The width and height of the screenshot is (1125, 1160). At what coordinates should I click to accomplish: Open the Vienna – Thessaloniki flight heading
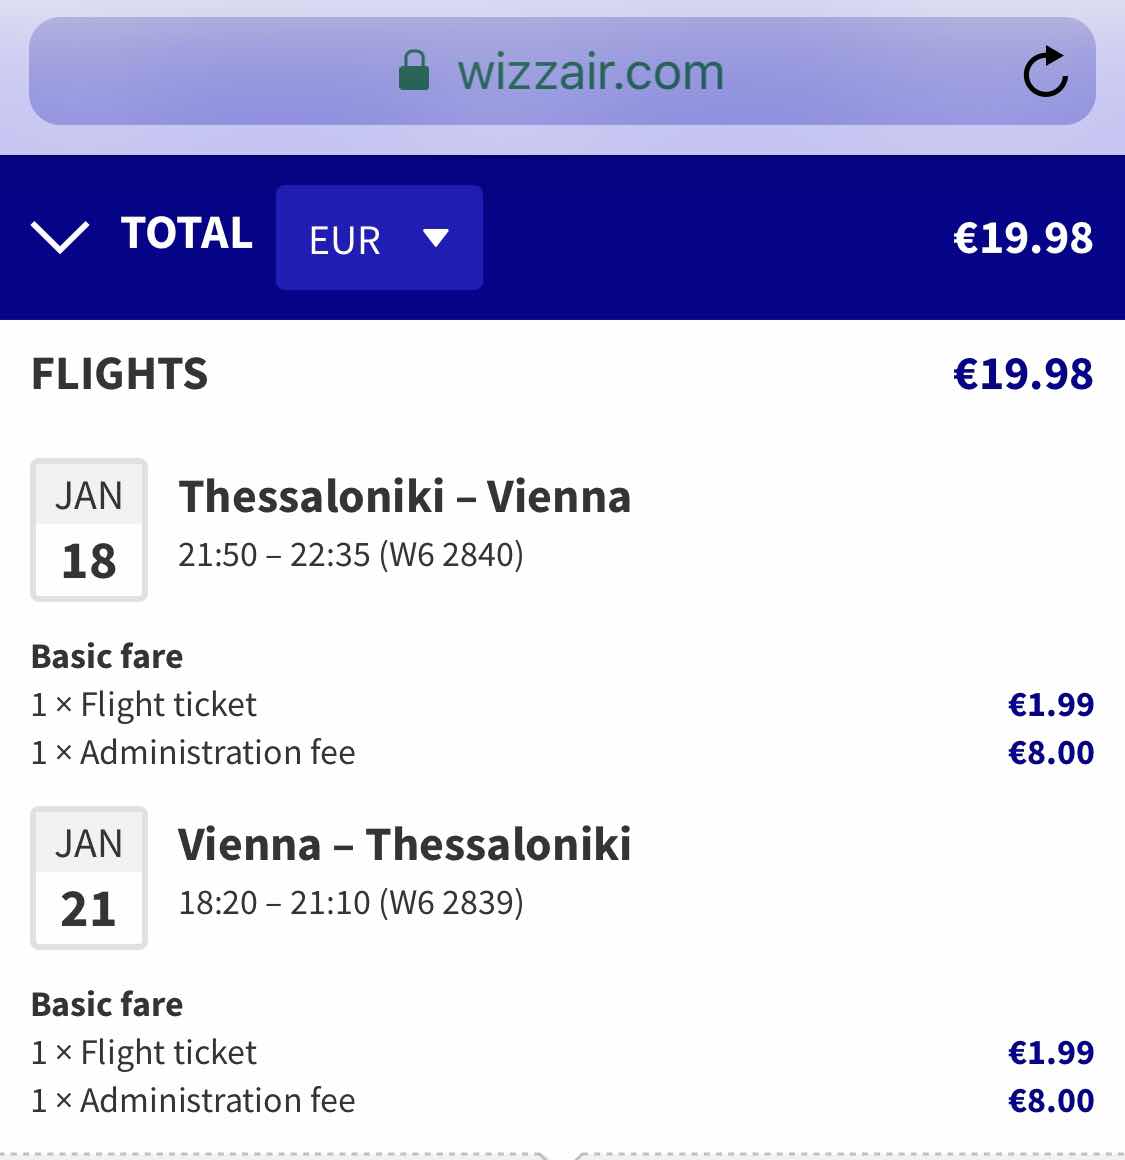pyautogui.click(x=405, y=844)
